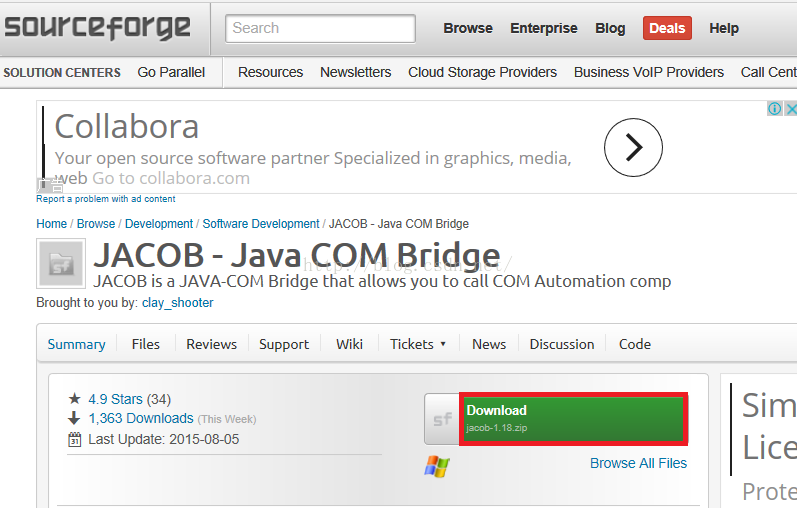Screen dimensions: 797x508
Task: Click the calendar Last Update icon
Action: click(74, 439)
